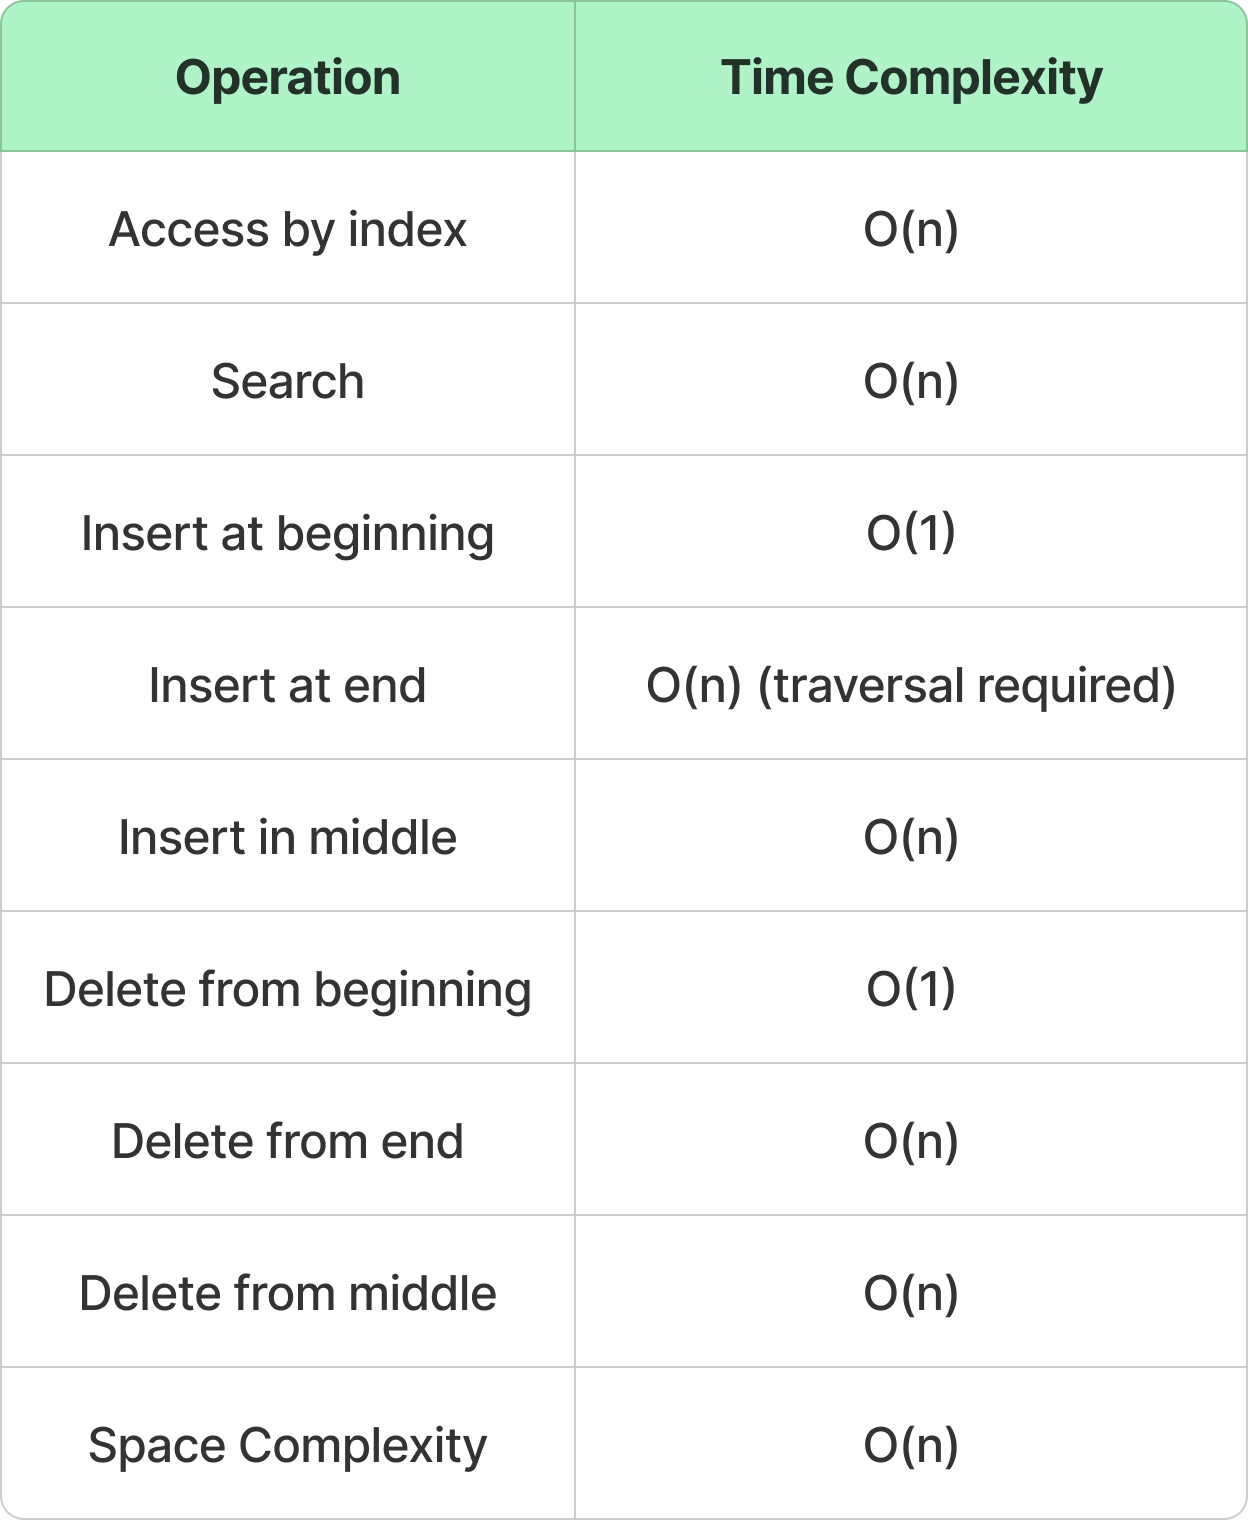Click O(n) value for Delete from end
1248x1520 pixels.
911,1141
